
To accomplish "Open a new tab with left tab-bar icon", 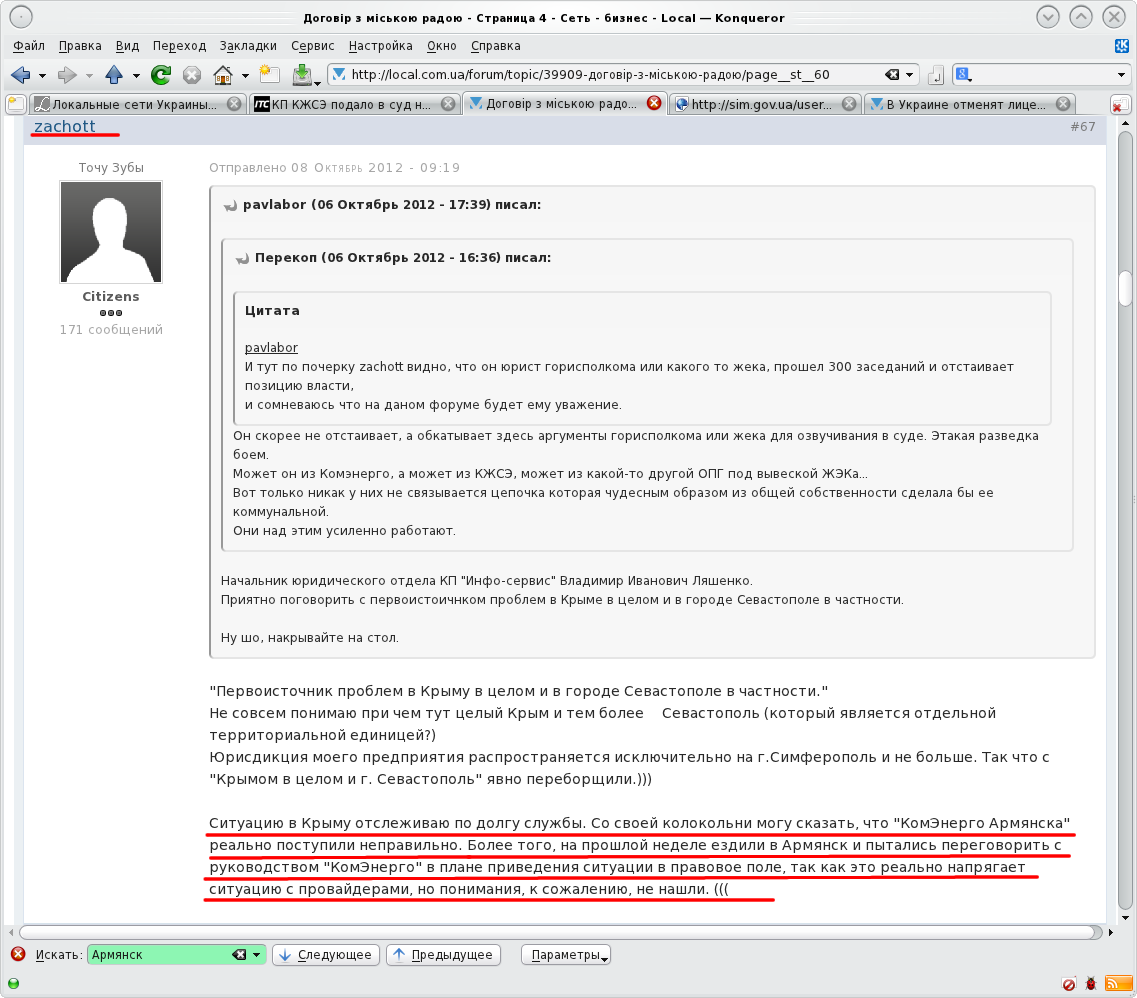I will pyautogui.click(x=16, y=104).
